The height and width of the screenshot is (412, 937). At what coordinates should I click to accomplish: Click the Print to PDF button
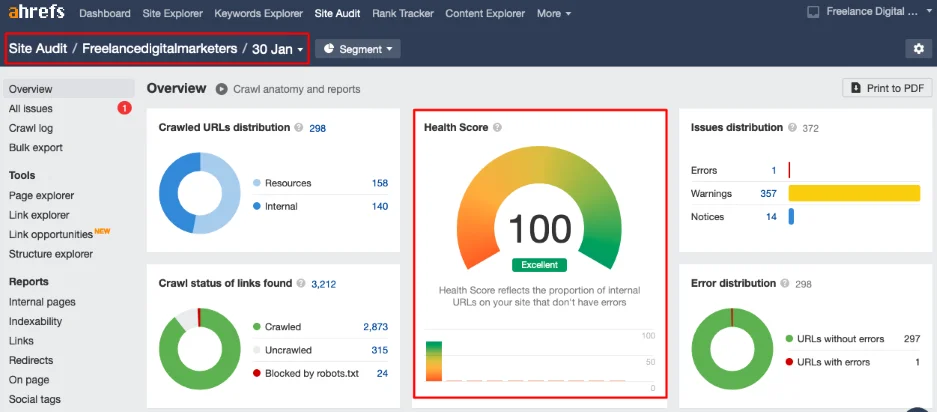887,88
